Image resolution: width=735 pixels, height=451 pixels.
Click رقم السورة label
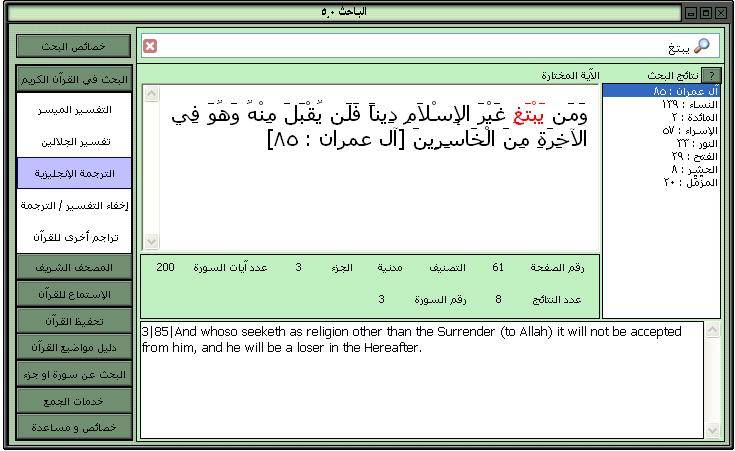pos(440,300)
